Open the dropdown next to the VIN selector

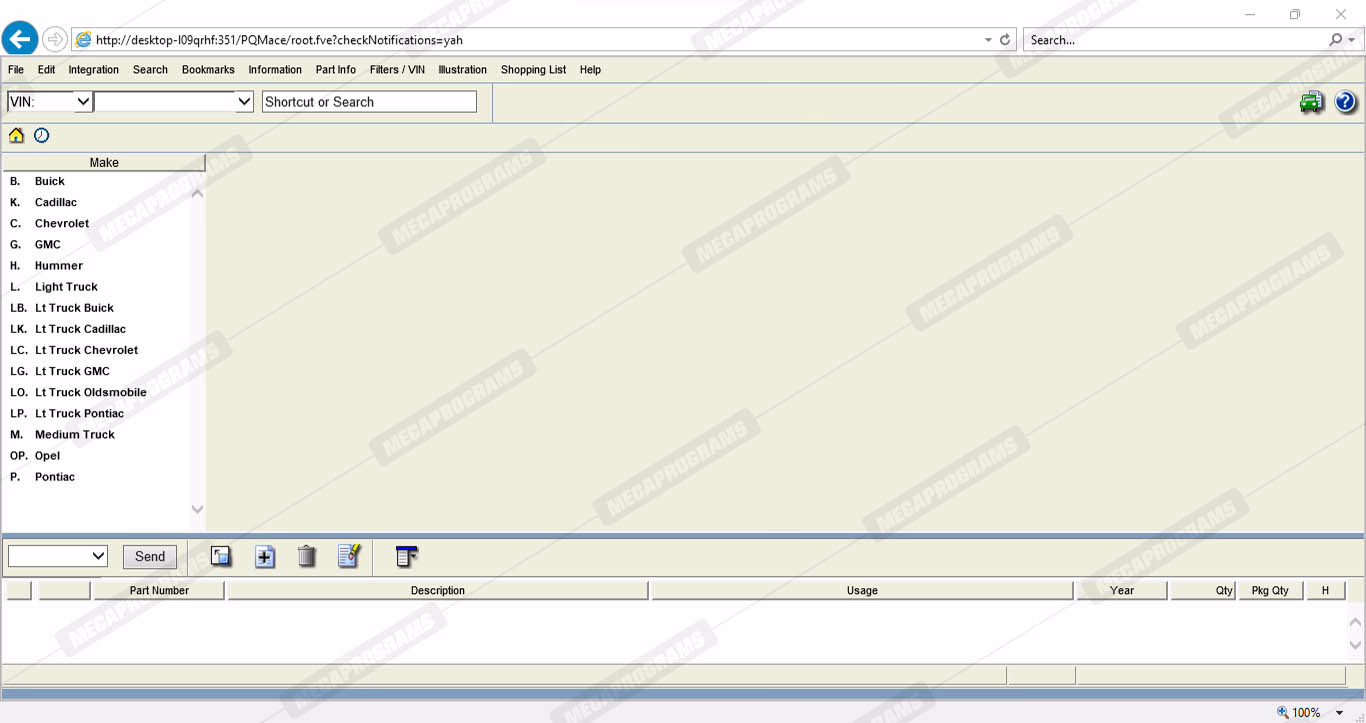tap(244, 102)
